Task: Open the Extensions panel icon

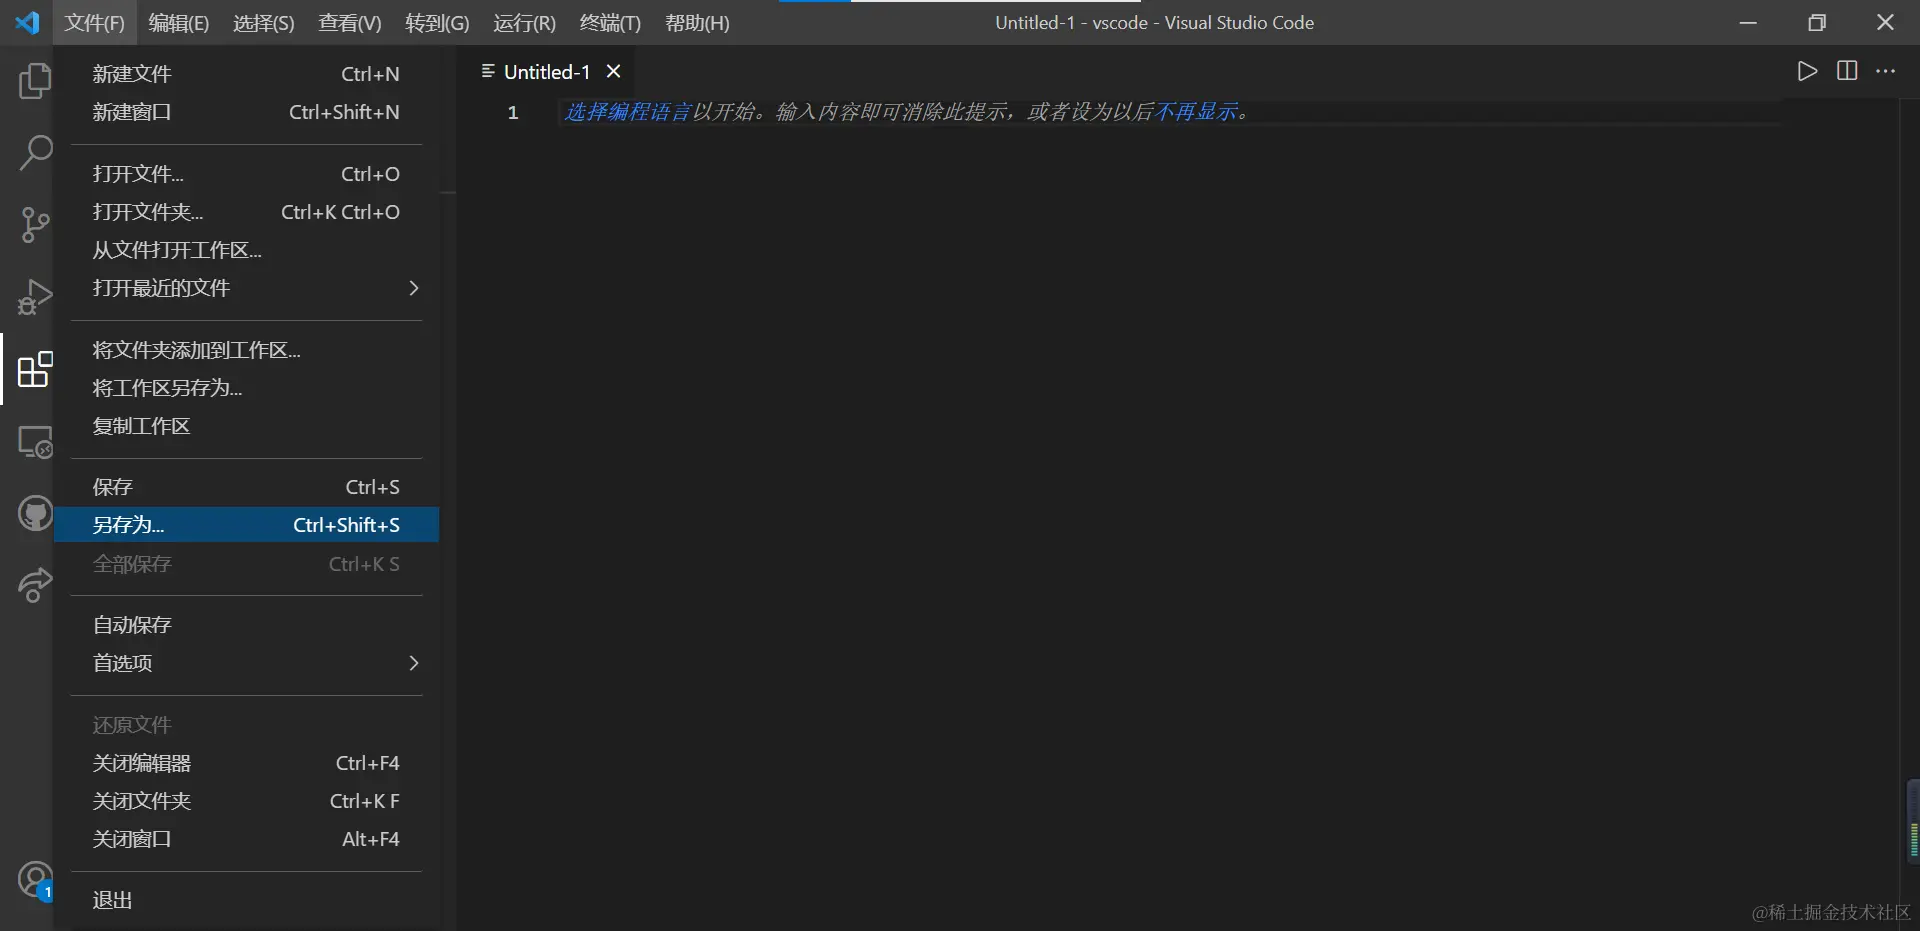Action: (x=35, y=370)
